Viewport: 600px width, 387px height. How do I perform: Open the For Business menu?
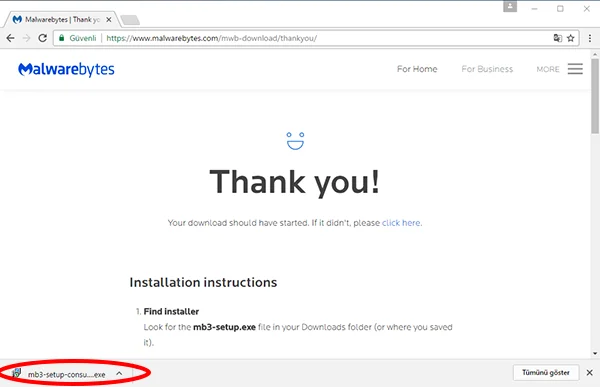[x=487, y=69]
